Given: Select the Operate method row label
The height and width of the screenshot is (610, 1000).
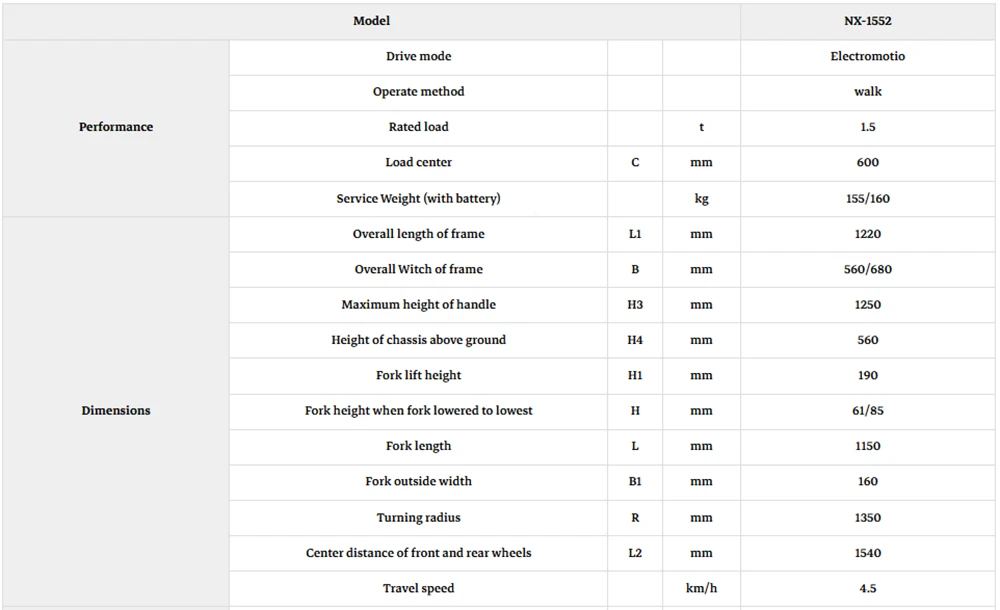Looking at the screenshot, I should 418,92.
